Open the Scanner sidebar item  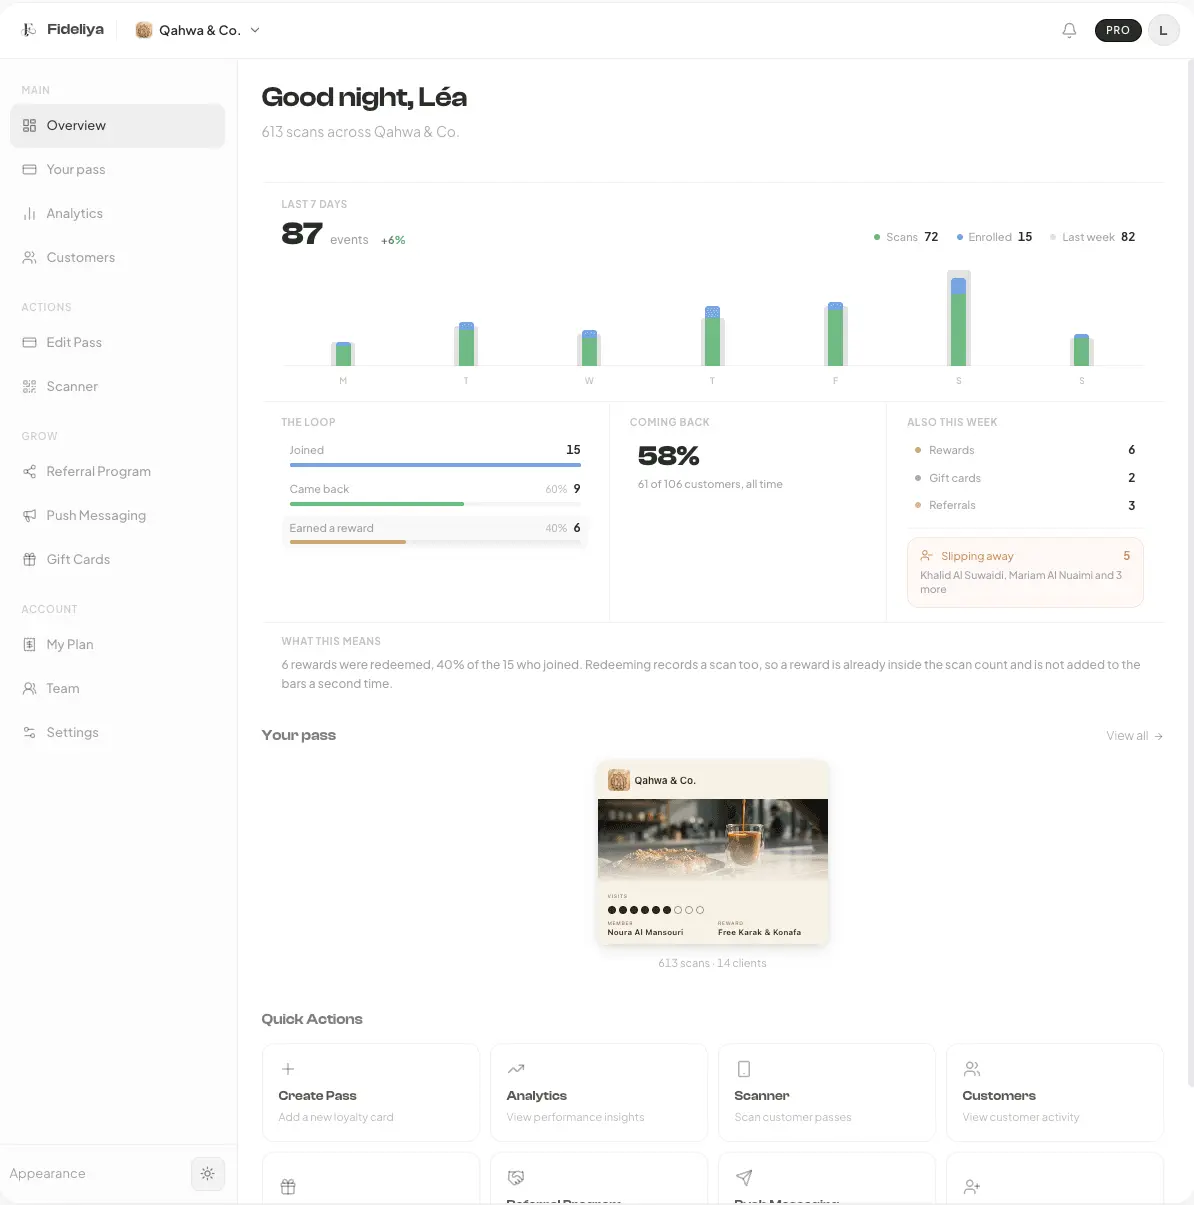tap(117, 386)
